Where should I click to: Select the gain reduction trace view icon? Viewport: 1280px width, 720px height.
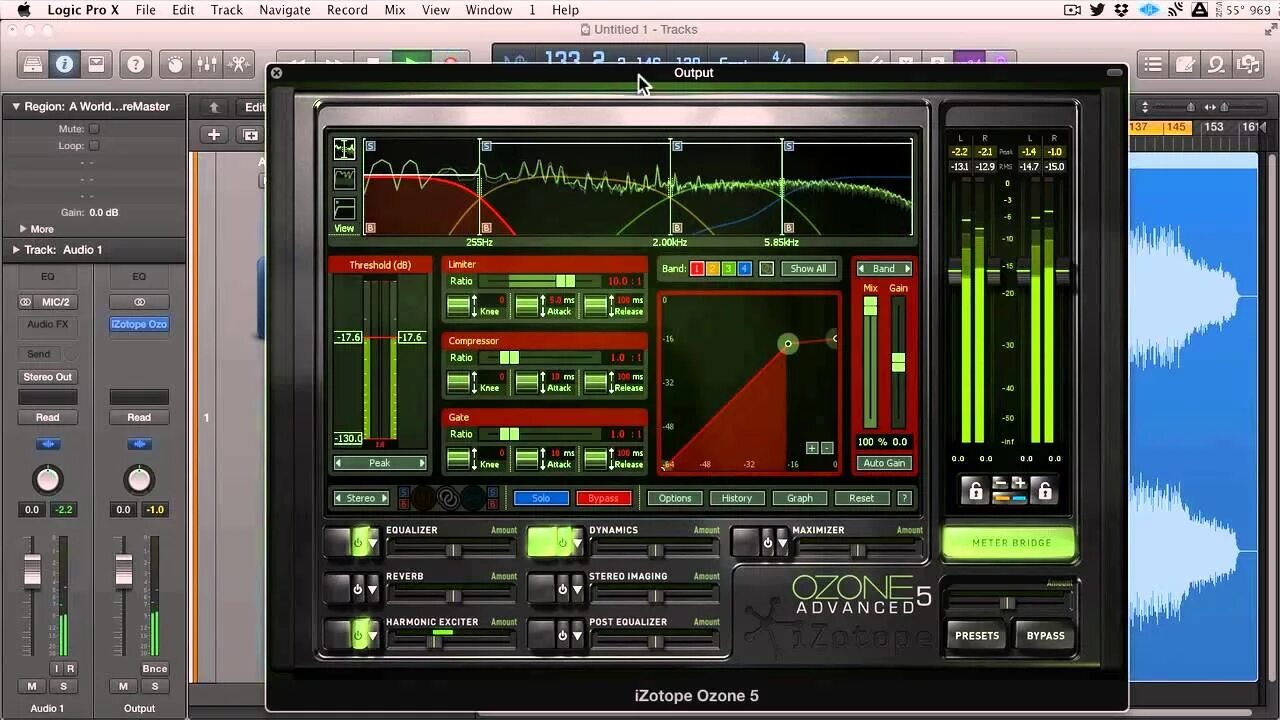click(344, 178)
